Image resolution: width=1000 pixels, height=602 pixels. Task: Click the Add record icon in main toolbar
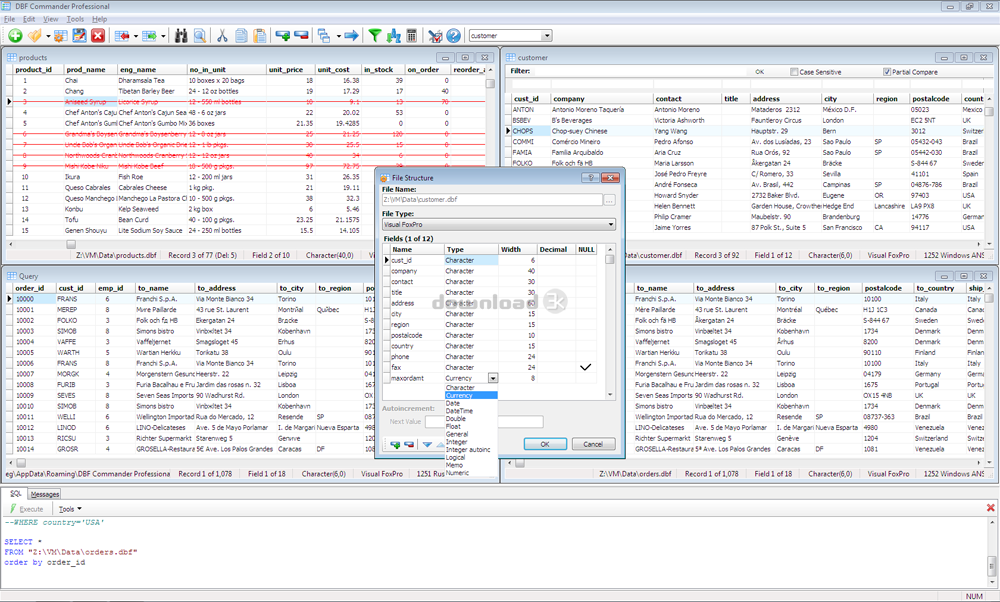coord(283,36)
